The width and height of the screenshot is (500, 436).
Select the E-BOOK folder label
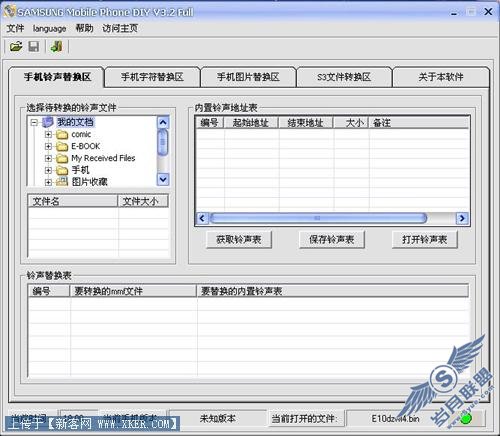86,147
